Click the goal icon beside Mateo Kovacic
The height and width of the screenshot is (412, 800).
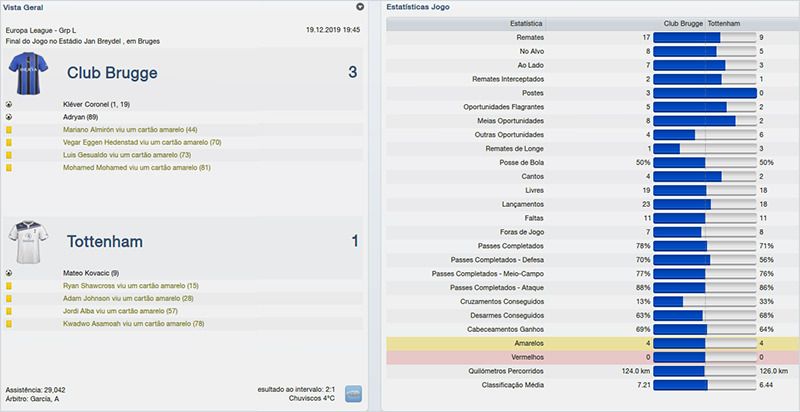pyautogui.click(x=9, y=272)
